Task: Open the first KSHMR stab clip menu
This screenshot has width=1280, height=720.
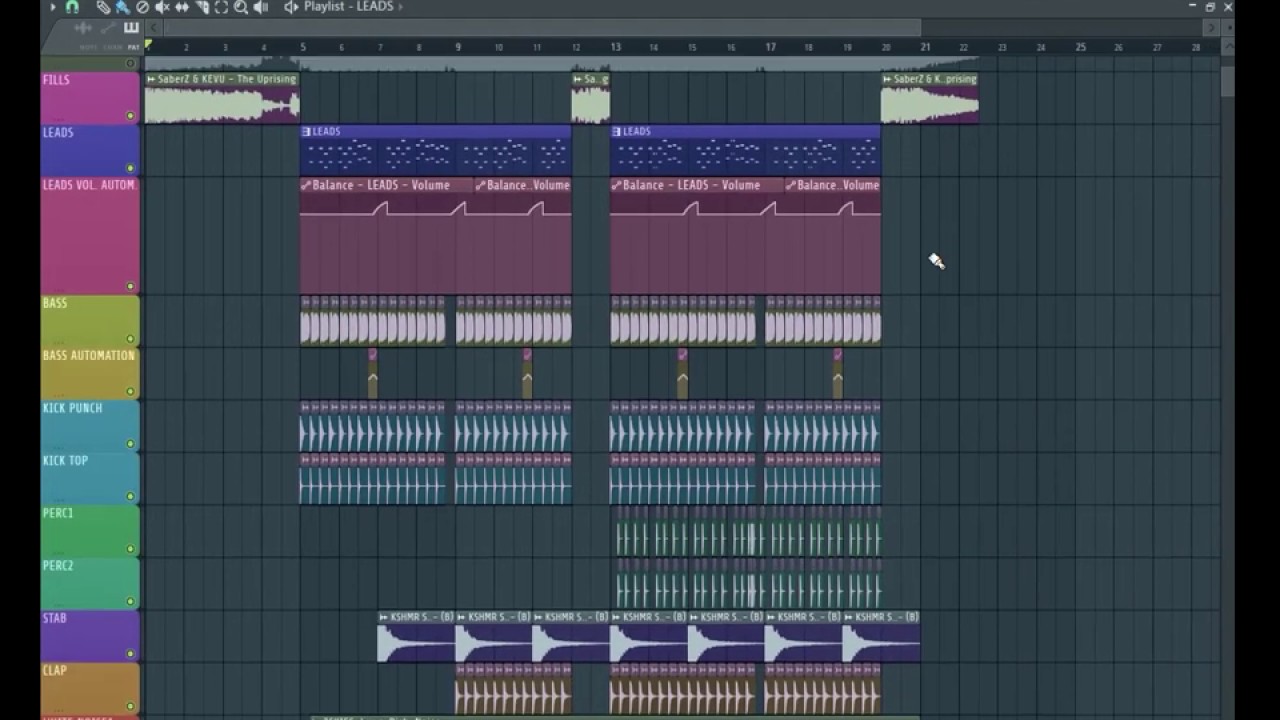Action: (x=384, y=617)
